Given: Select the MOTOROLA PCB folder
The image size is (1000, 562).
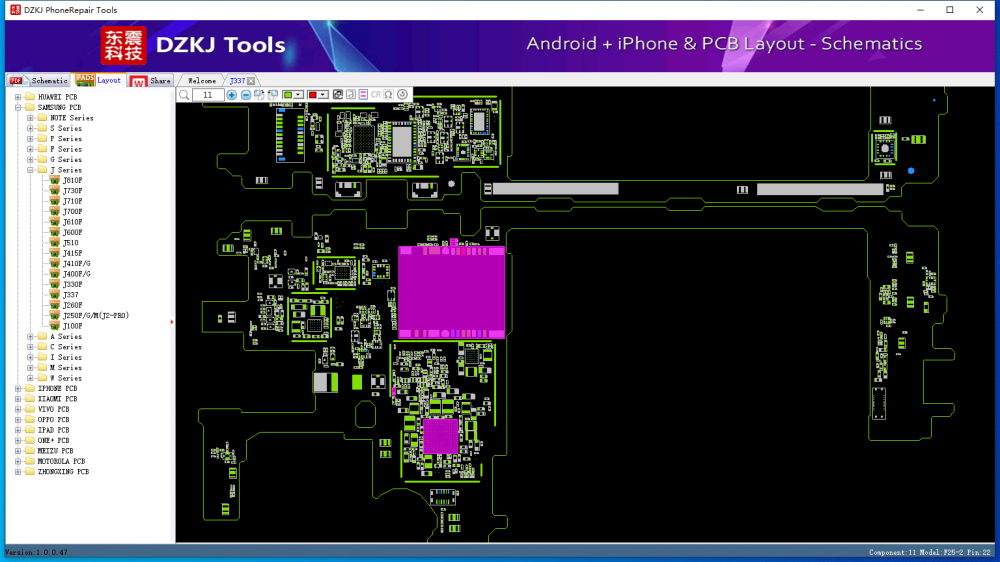Looking at the screenshot, I should [61, 461].
